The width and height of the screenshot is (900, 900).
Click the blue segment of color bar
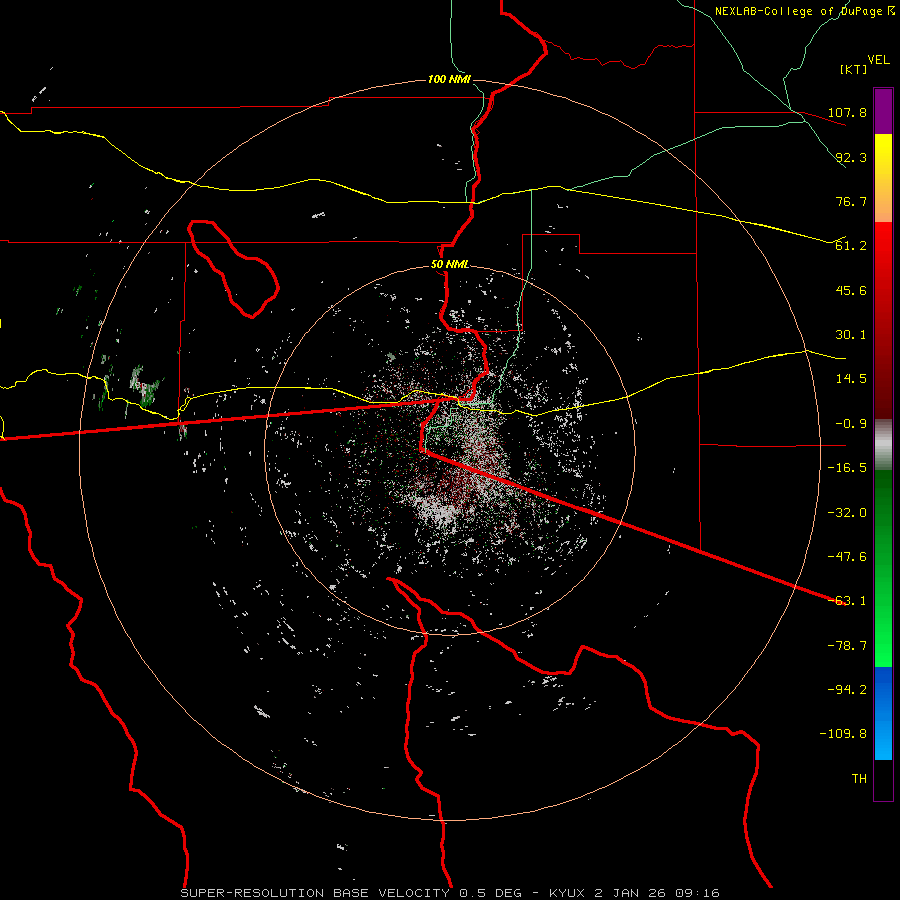tap(883, 713)
